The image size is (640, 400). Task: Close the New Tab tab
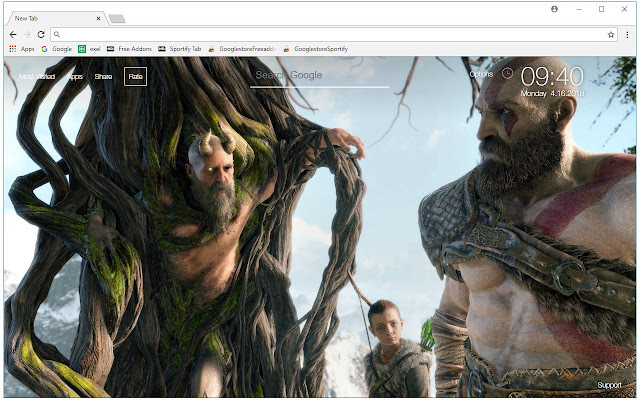click(x=98, y=18)
